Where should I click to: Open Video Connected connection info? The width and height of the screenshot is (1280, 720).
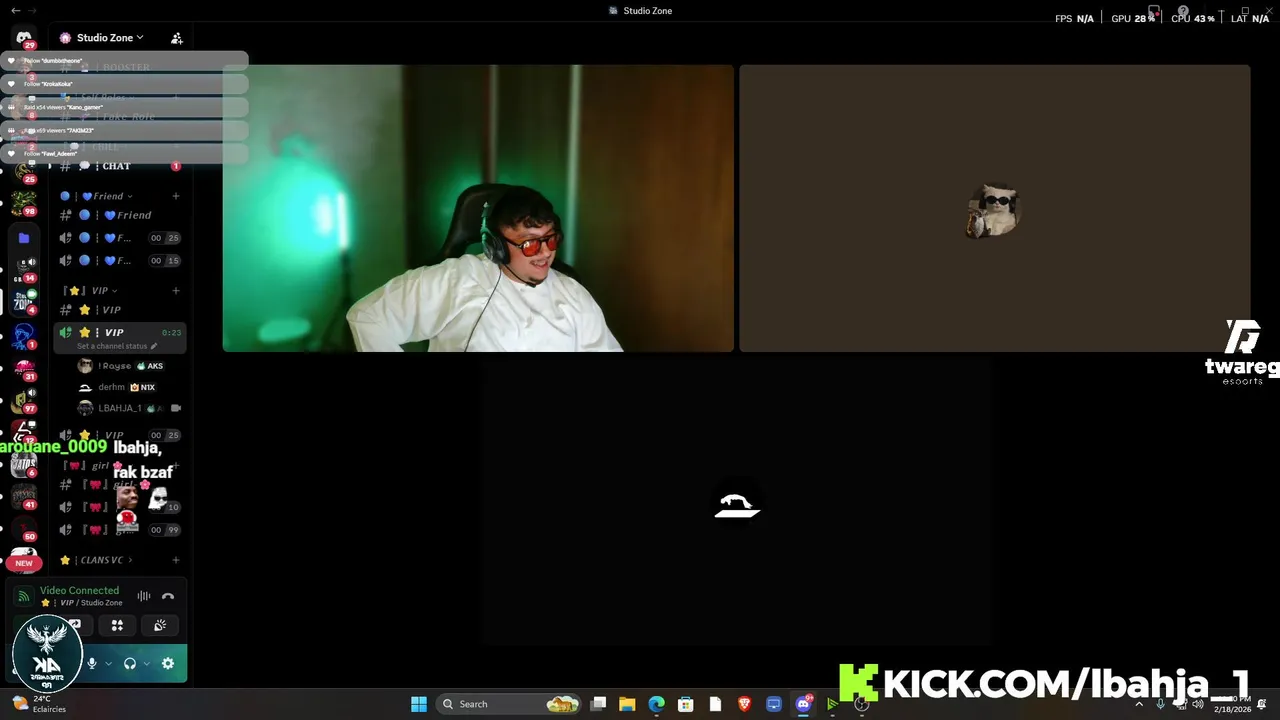pos(80,591)
